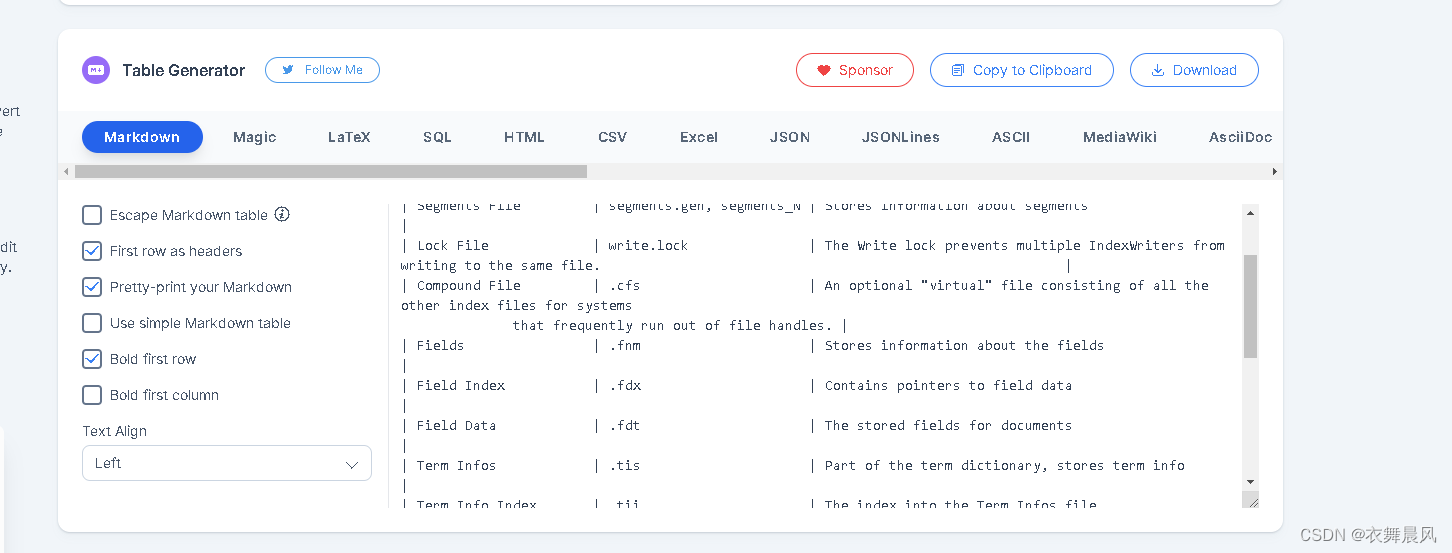Image resolution: width=1452 pixels, height=553 pixels.
Task: Click the Sponsor button
Action: [855, 70]
